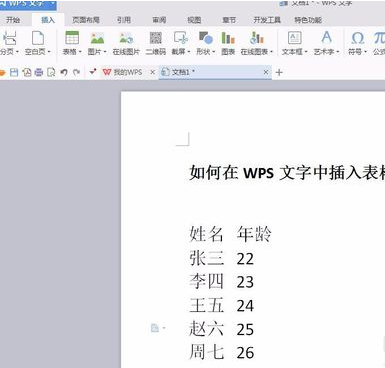Click the 二维码 QR code icon
The image size is (385, 368).
156,38
